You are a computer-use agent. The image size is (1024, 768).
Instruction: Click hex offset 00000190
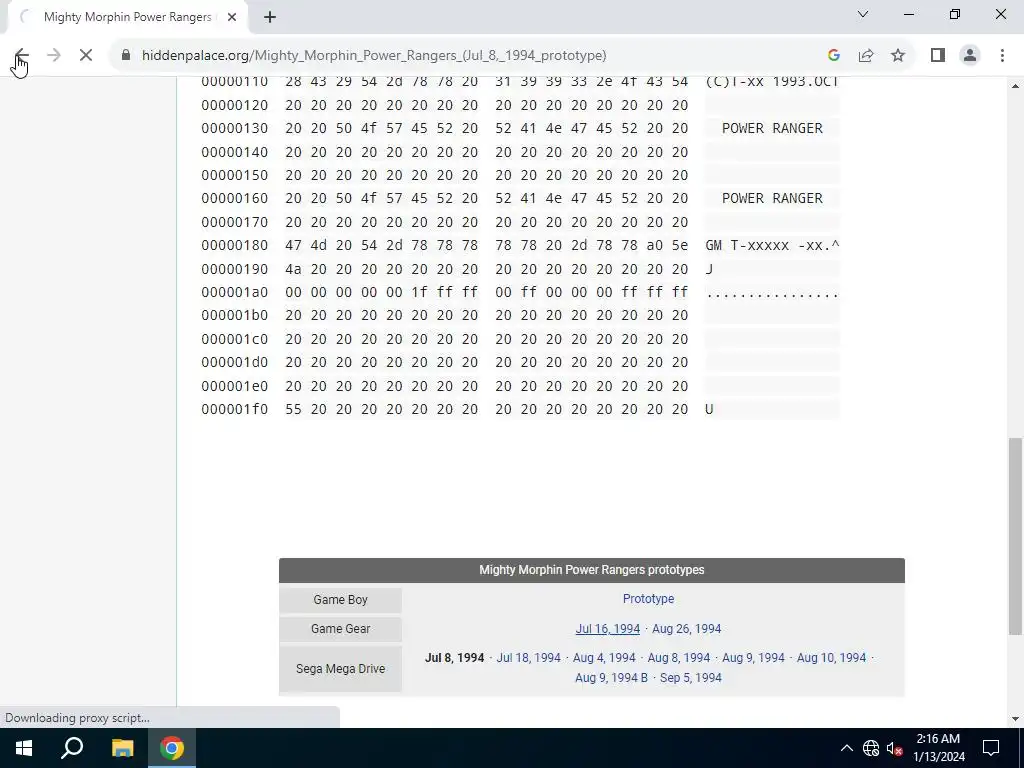(234, 269)
